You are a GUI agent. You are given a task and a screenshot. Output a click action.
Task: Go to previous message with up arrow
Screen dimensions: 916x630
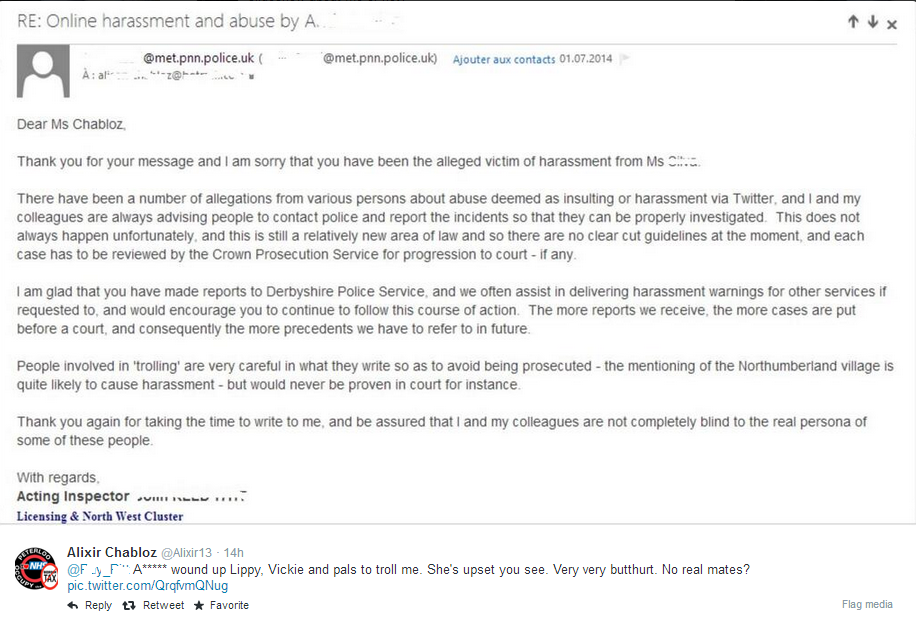pyautogui.click(x=853, y=22)
